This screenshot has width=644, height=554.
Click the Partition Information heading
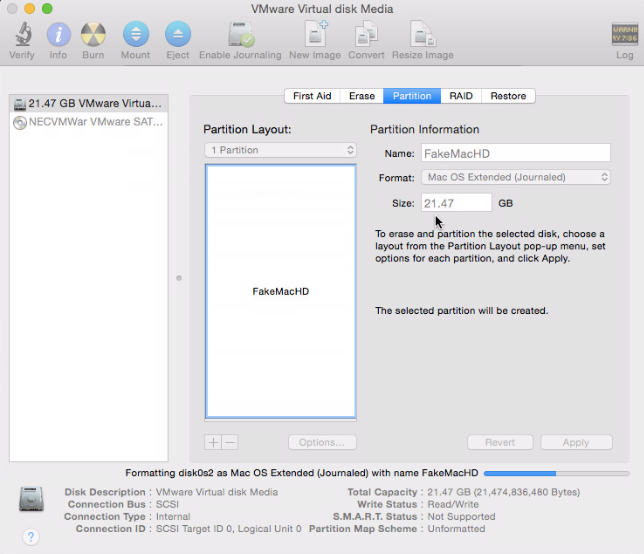(x=425, y=129)
